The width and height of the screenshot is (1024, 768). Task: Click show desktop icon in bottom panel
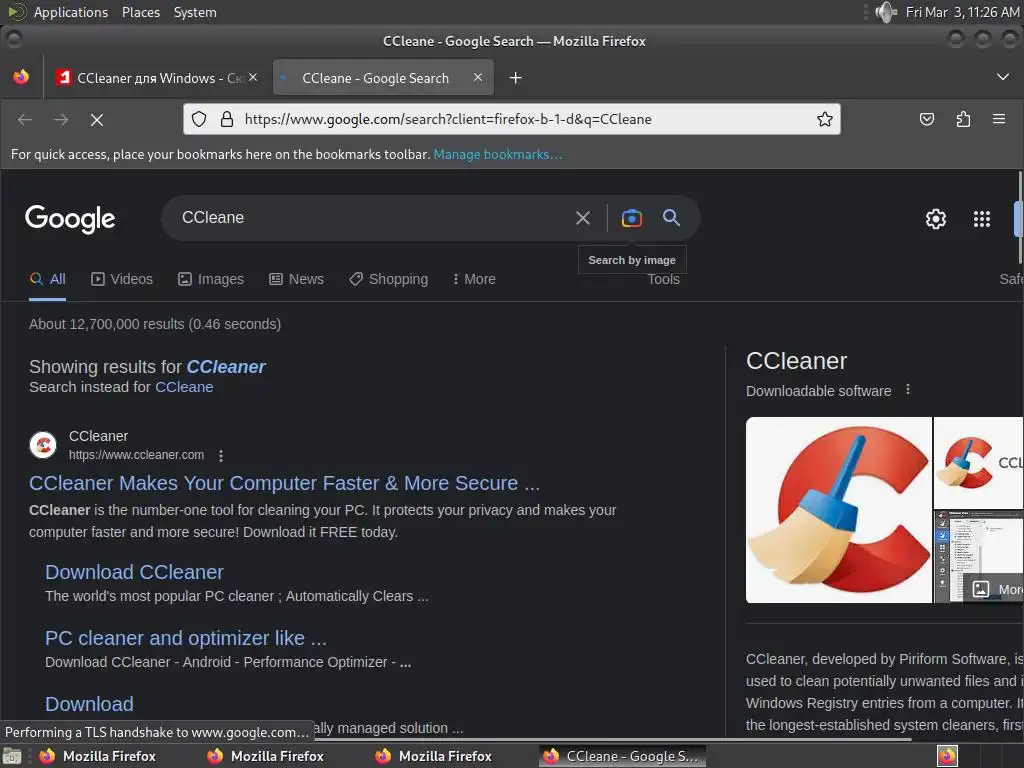click(x=12, y=756)
